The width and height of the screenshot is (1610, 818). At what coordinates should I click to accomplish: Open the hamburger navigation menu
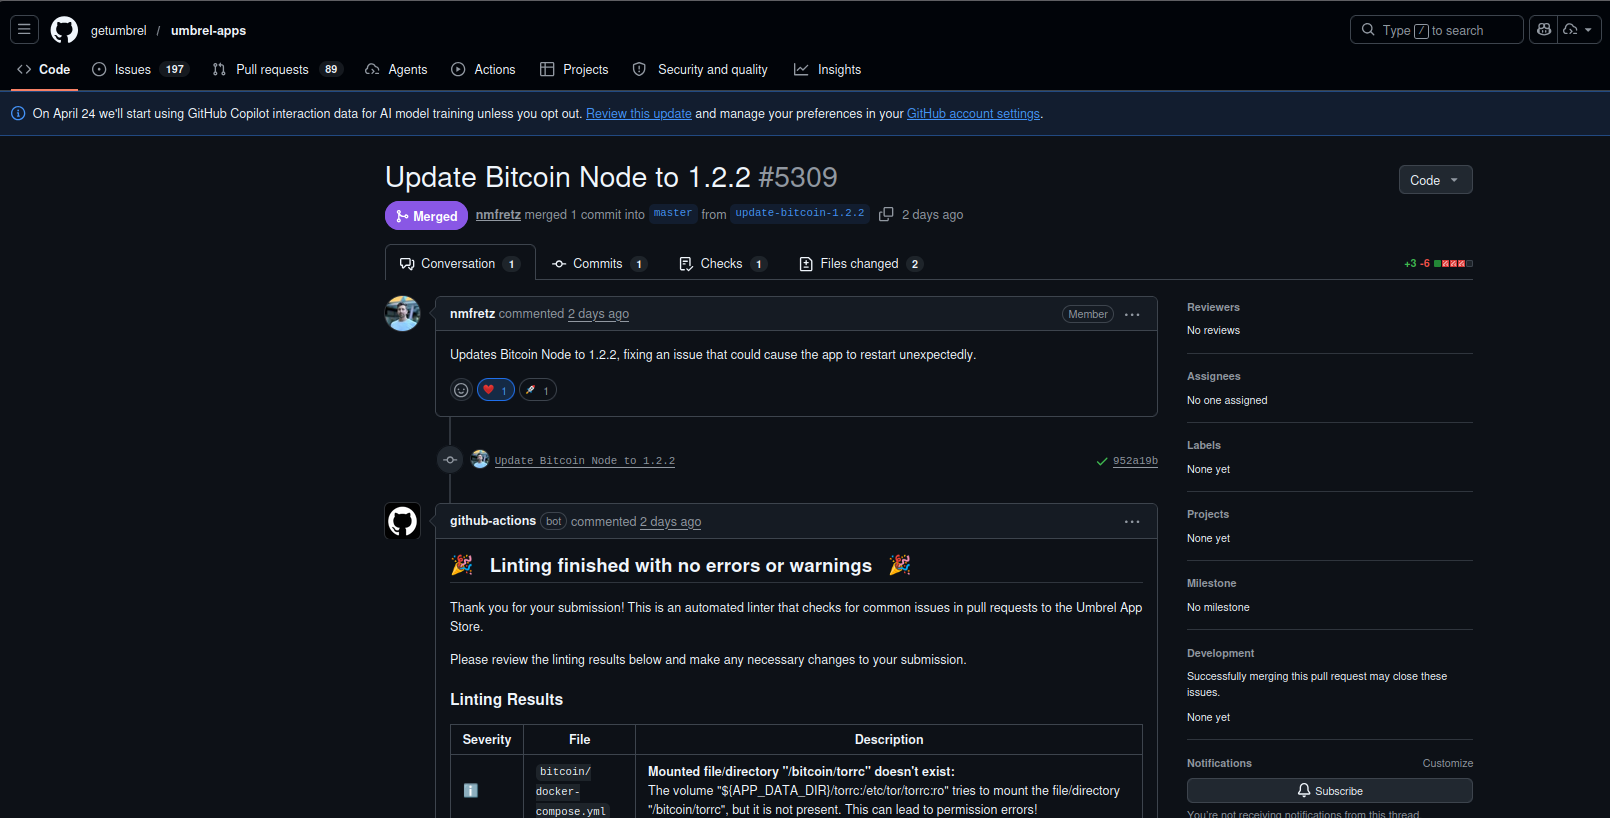click(24, 30)
